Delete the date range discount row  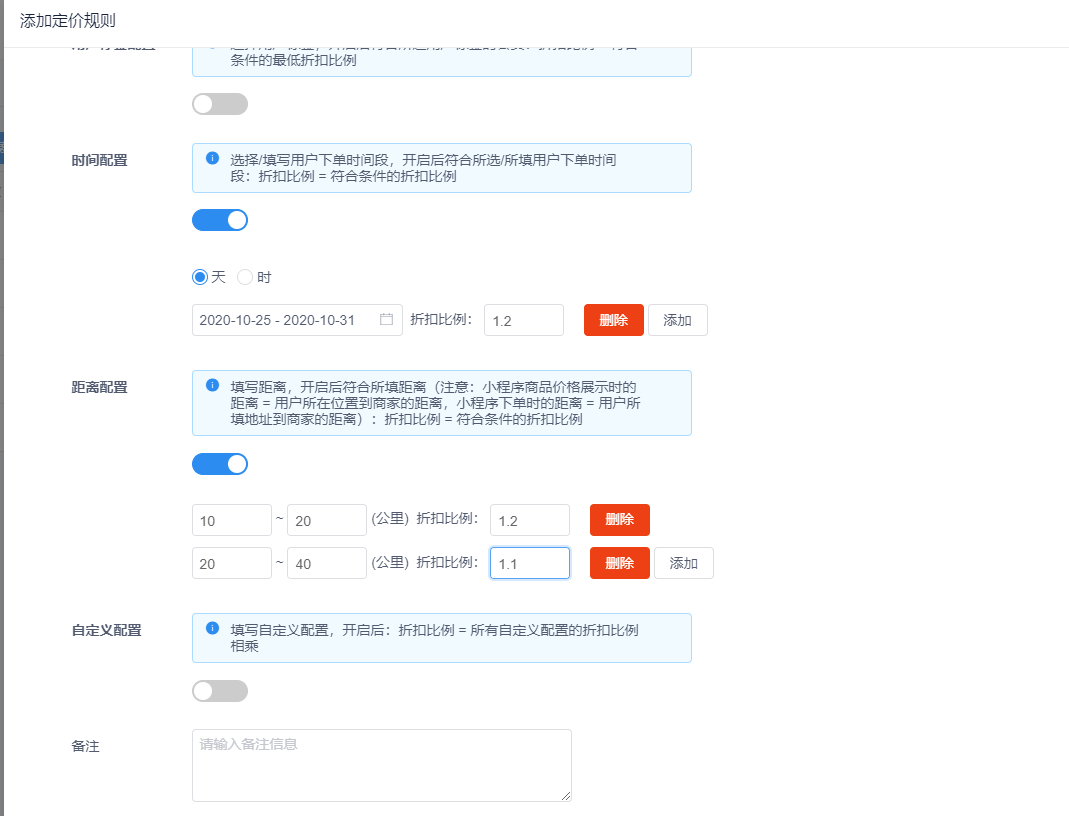(613, 320)
